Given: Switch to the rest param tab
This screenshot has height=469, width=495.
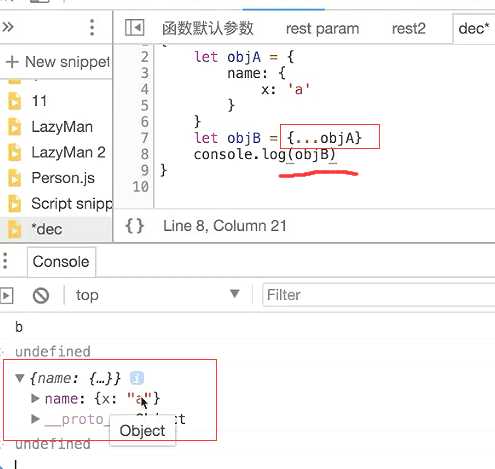Looking at the screenshot, I should pyautogui.click(x=322, y=29).
